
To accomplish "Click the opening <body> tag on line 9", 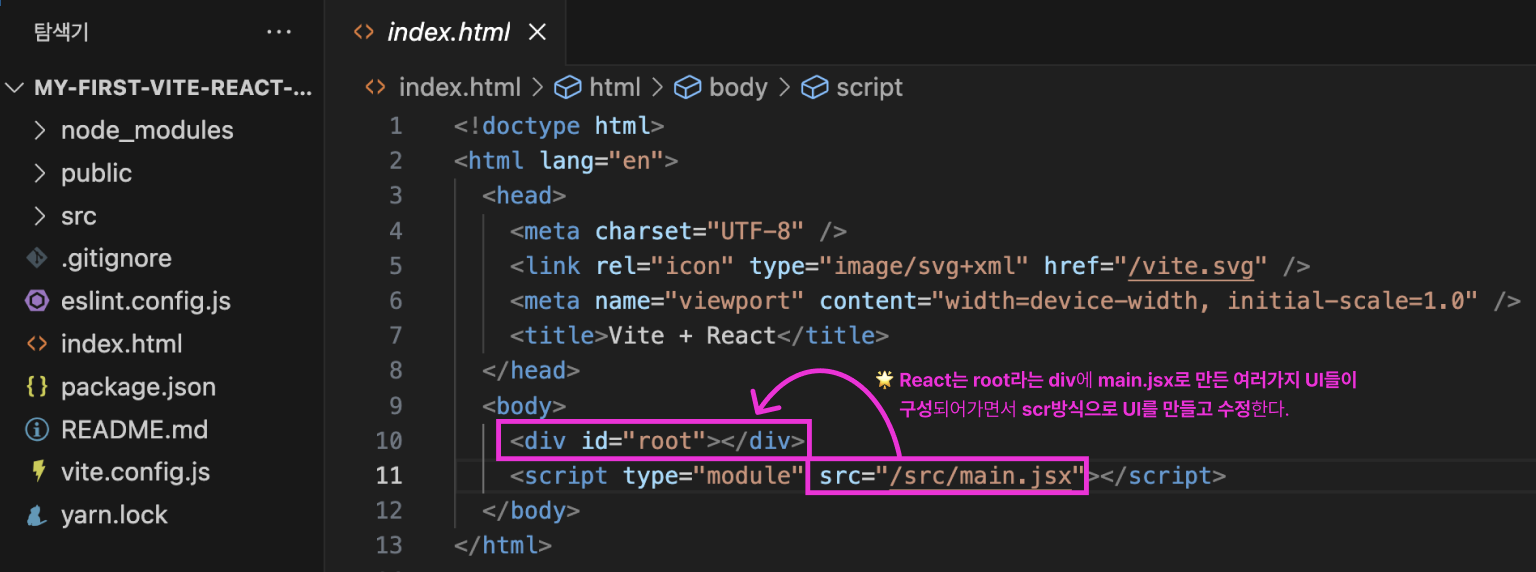I will pos(524,406).
